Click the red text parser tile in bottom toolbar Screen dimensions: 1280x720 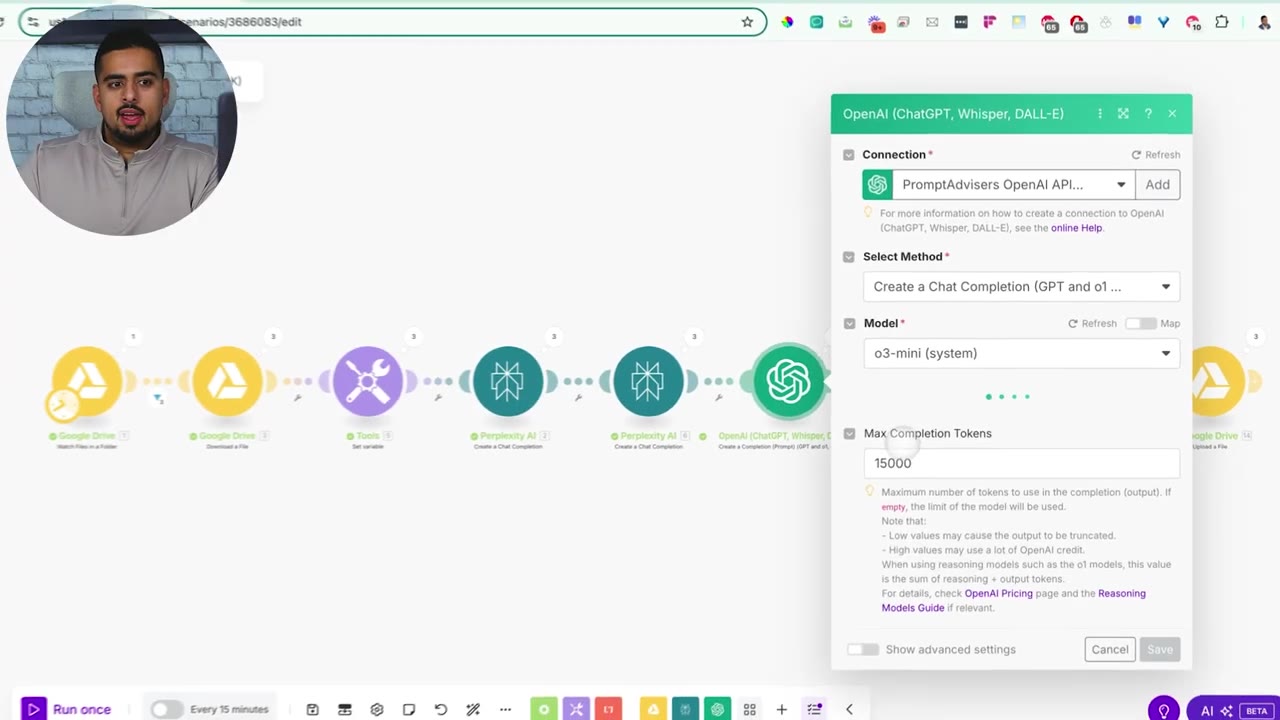(x=608, y=709)
